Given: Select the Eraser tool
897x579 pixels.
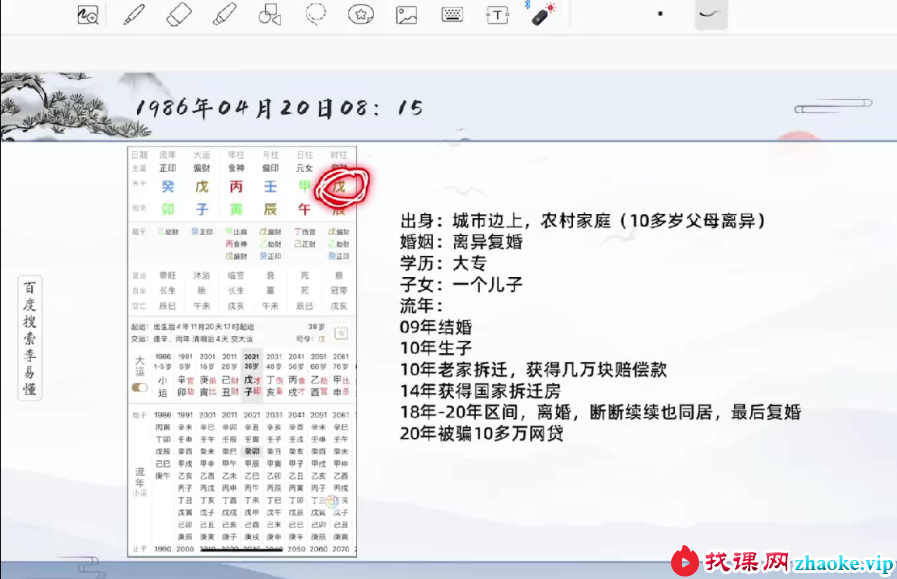Looking at the screenshot, I should [179, 15].
